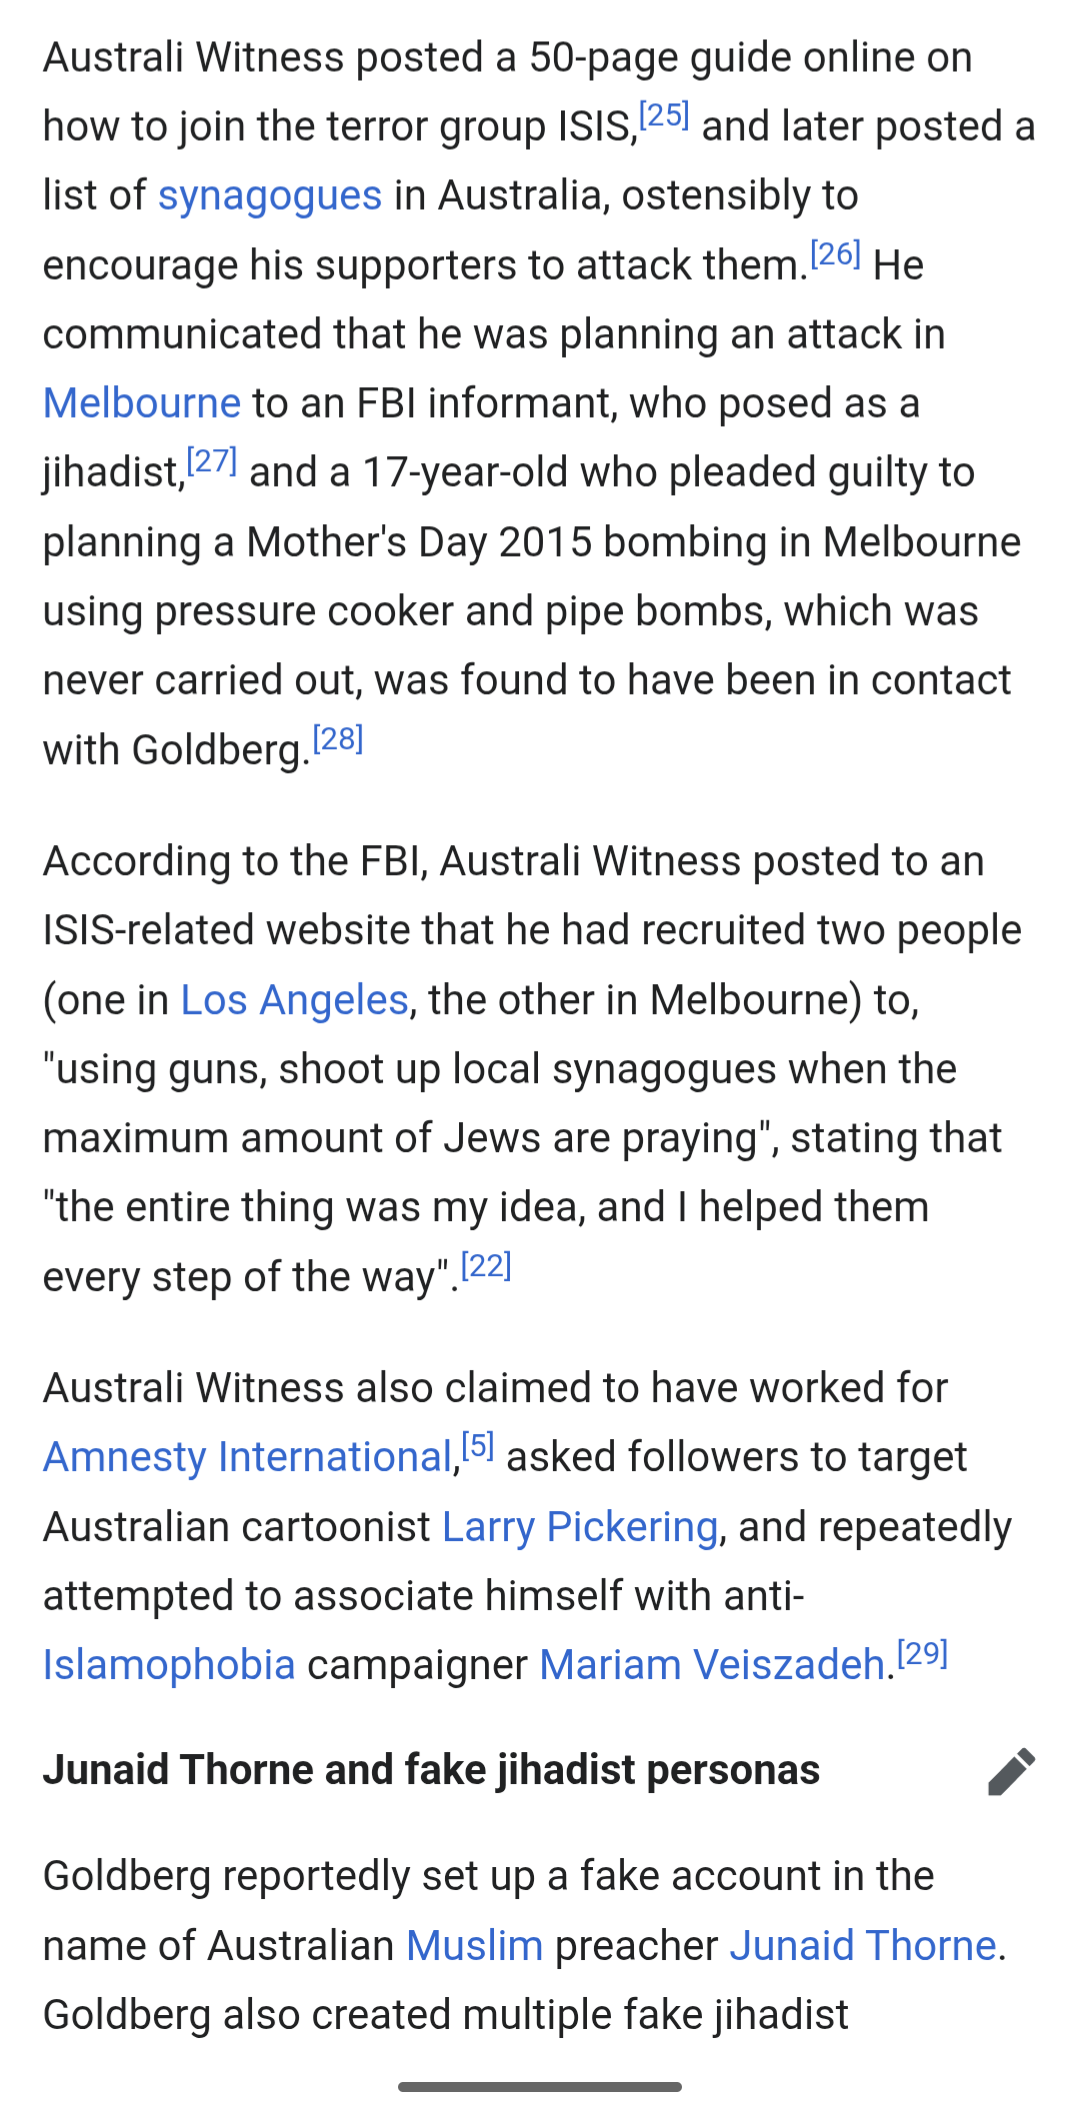The height and width of the screenshot is (2118, 1080).
Task: Follow the Islamophobia link
Action: point(169,1665)
